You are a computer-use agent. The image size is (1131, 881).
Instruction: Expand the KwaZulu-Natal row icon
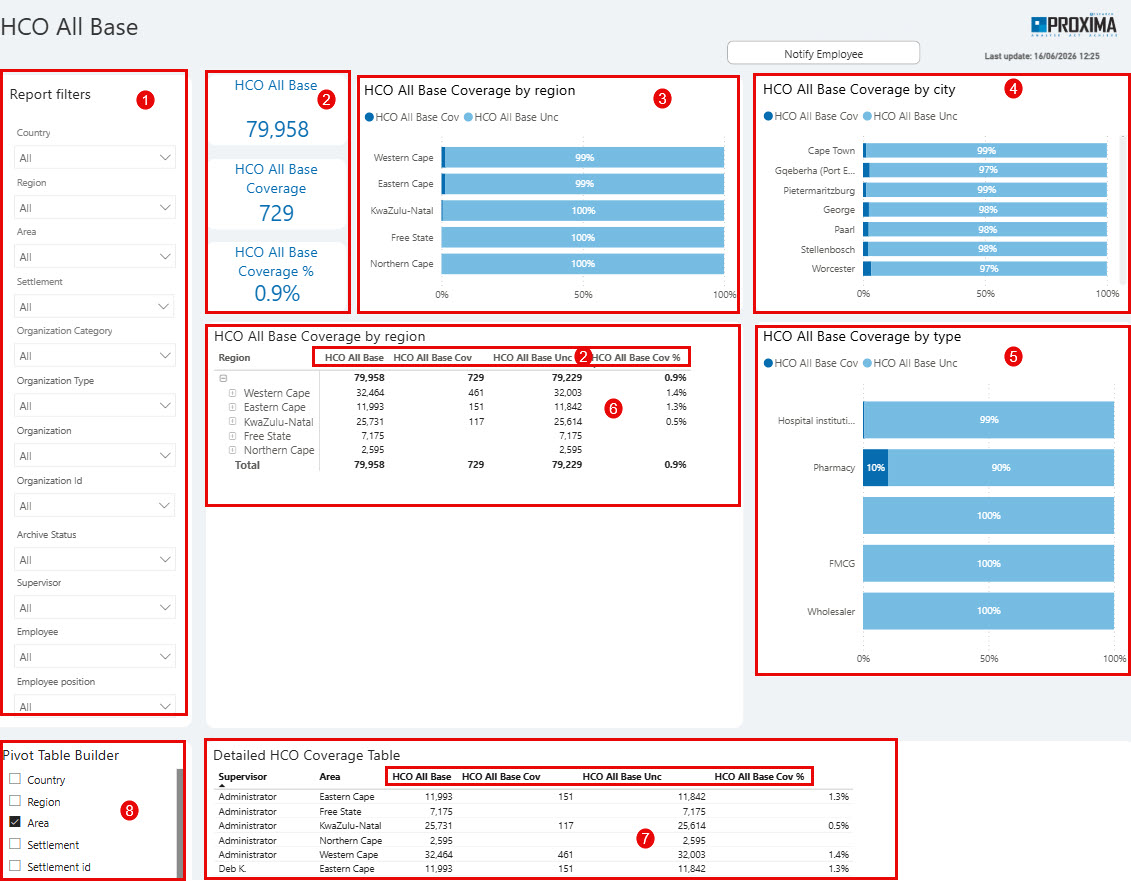232,421
